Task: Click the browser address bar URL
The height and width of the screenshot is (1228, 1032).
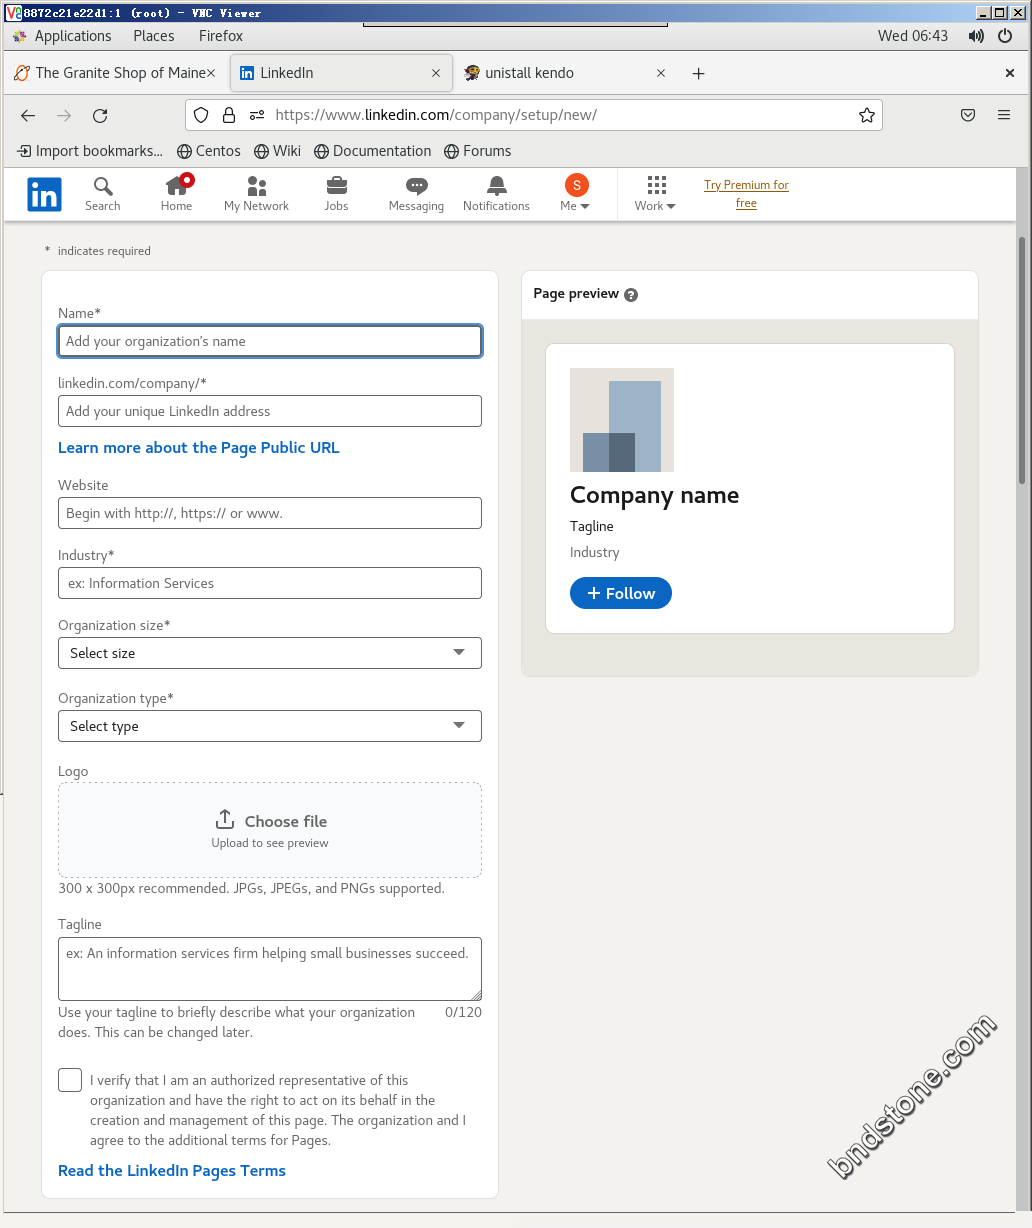Action: pyautogui.click(x=436, y=115)
